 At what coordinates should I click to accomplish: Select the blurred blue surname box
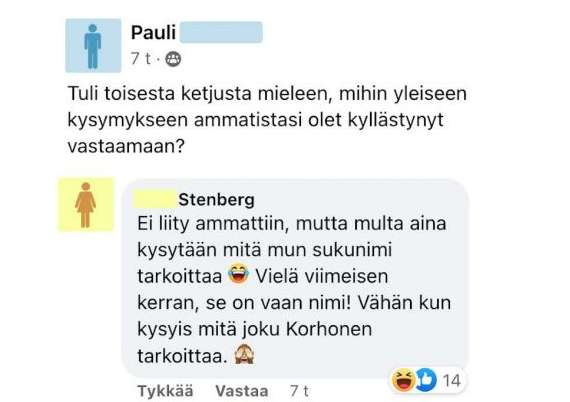(221, 32)
